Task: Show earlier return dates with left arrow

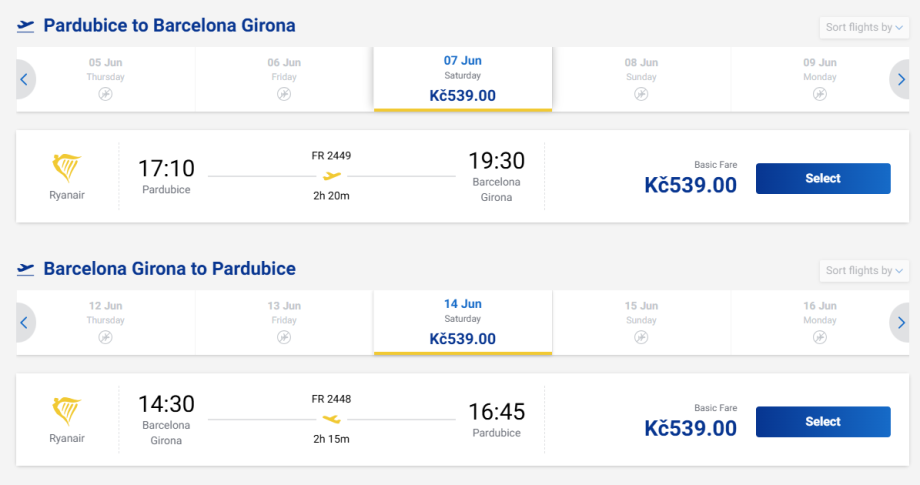Action: tap(24, 322)
